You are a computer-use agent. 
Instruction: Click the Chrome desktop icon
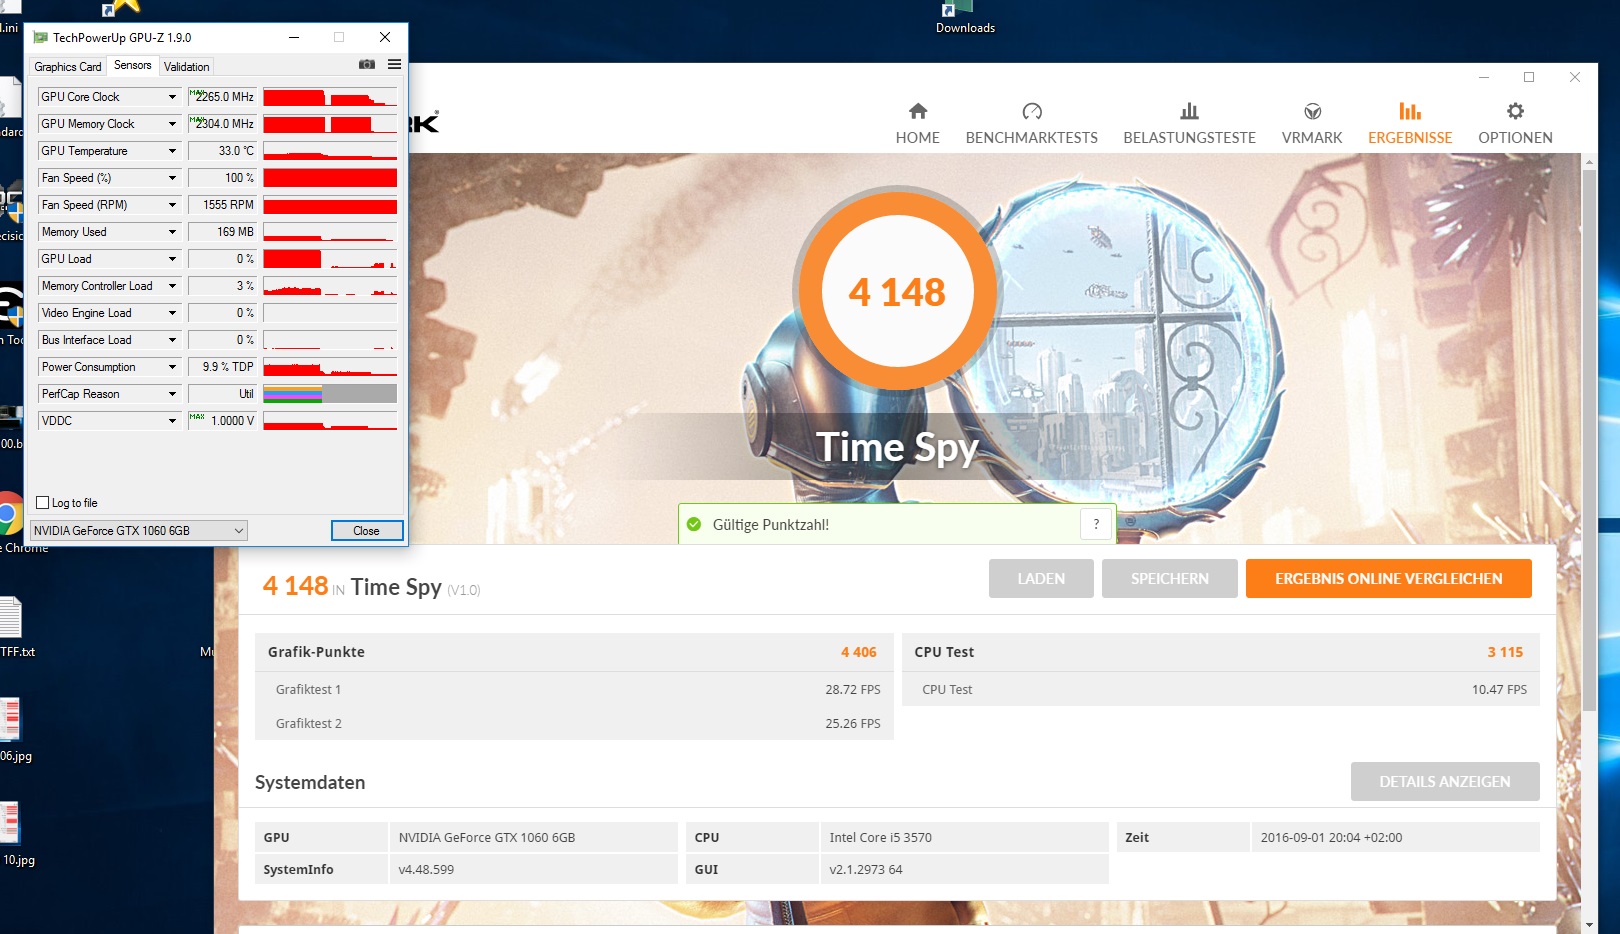pyautogui.click(x=10, y=514)
